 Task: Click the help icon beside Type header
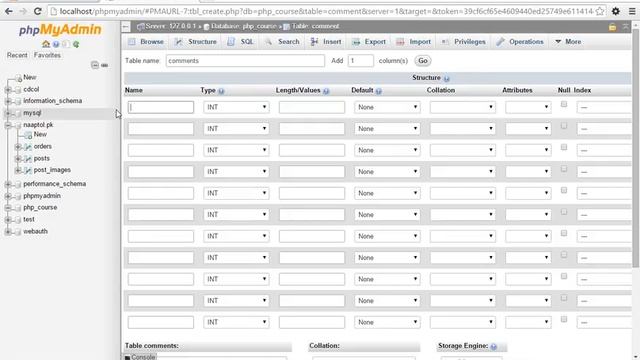(x=221, y=91)
